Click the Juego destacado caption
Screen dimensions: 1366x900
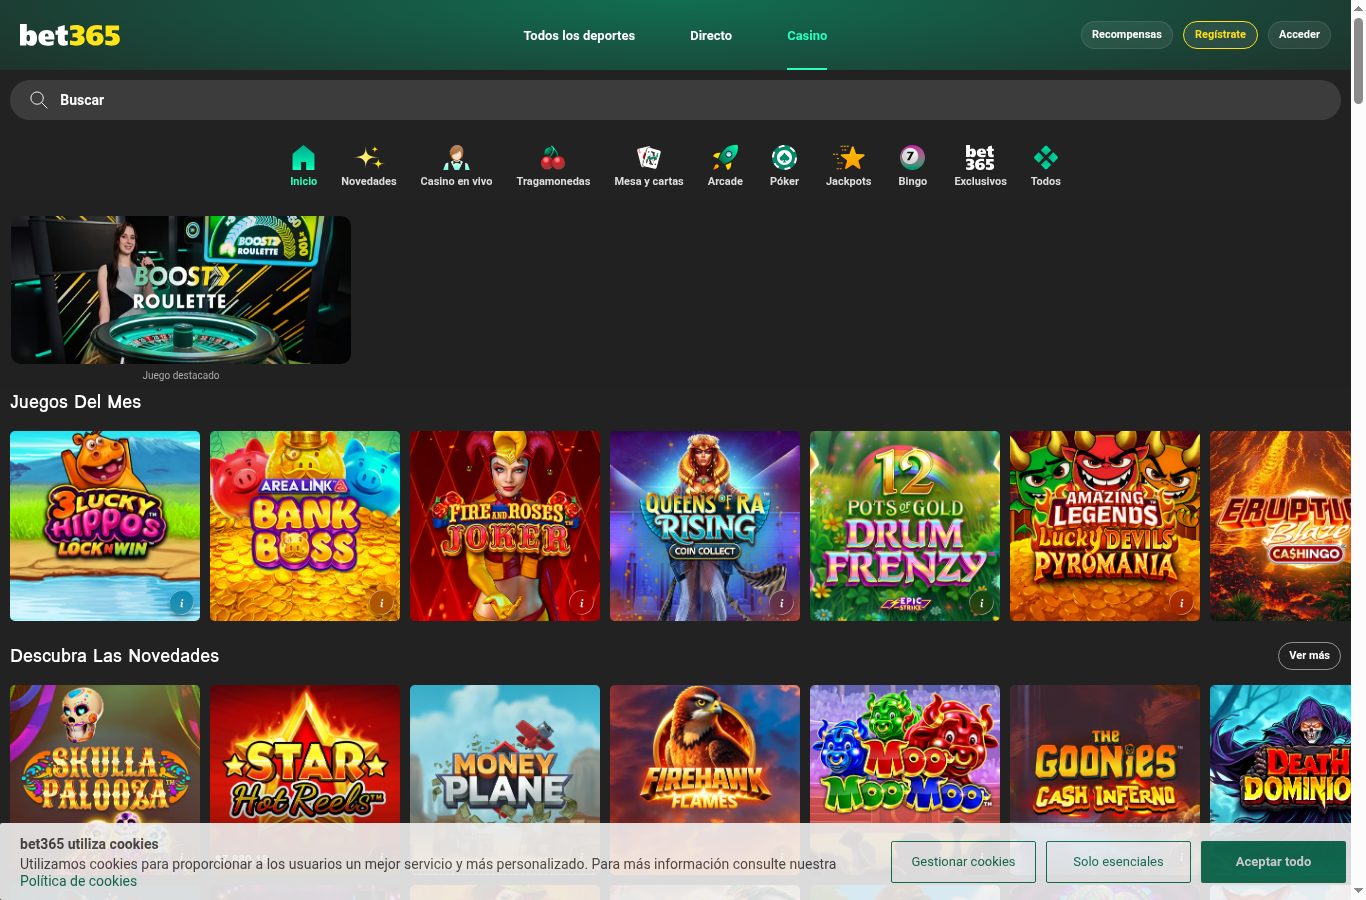coord(181,376)
